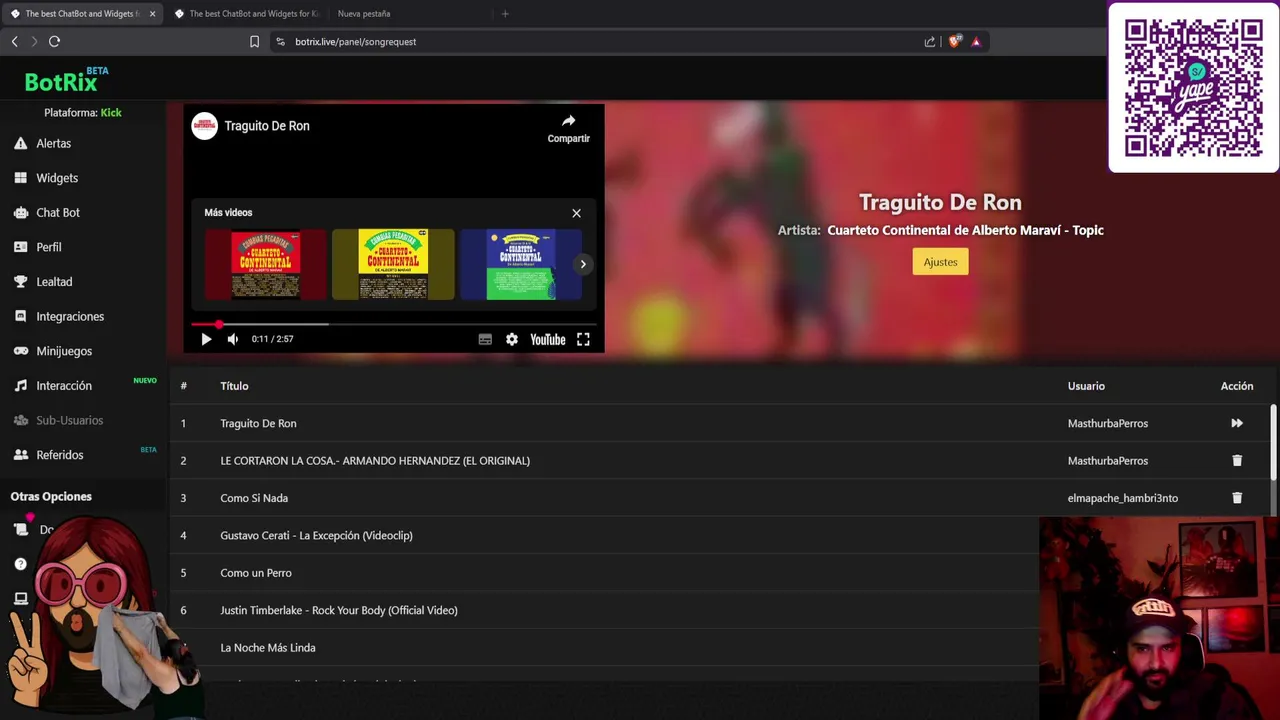Image resolution: width=1280 pixels, height=720 pixels.
Task: Go to Perfil in sidebar
Action: (x=49, y=247)
